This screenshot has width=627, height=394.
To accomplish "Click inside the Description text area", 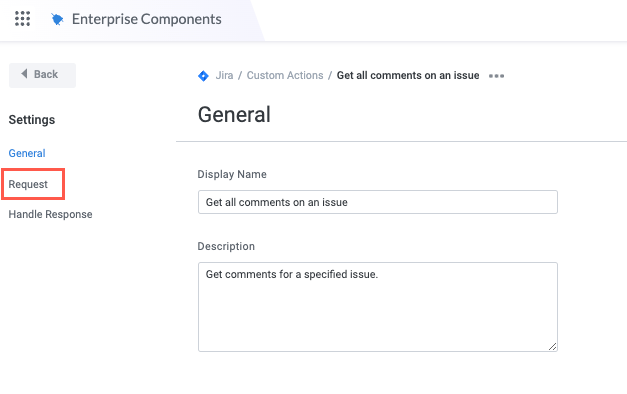I will pyautogui.click(x=377, y=307).
